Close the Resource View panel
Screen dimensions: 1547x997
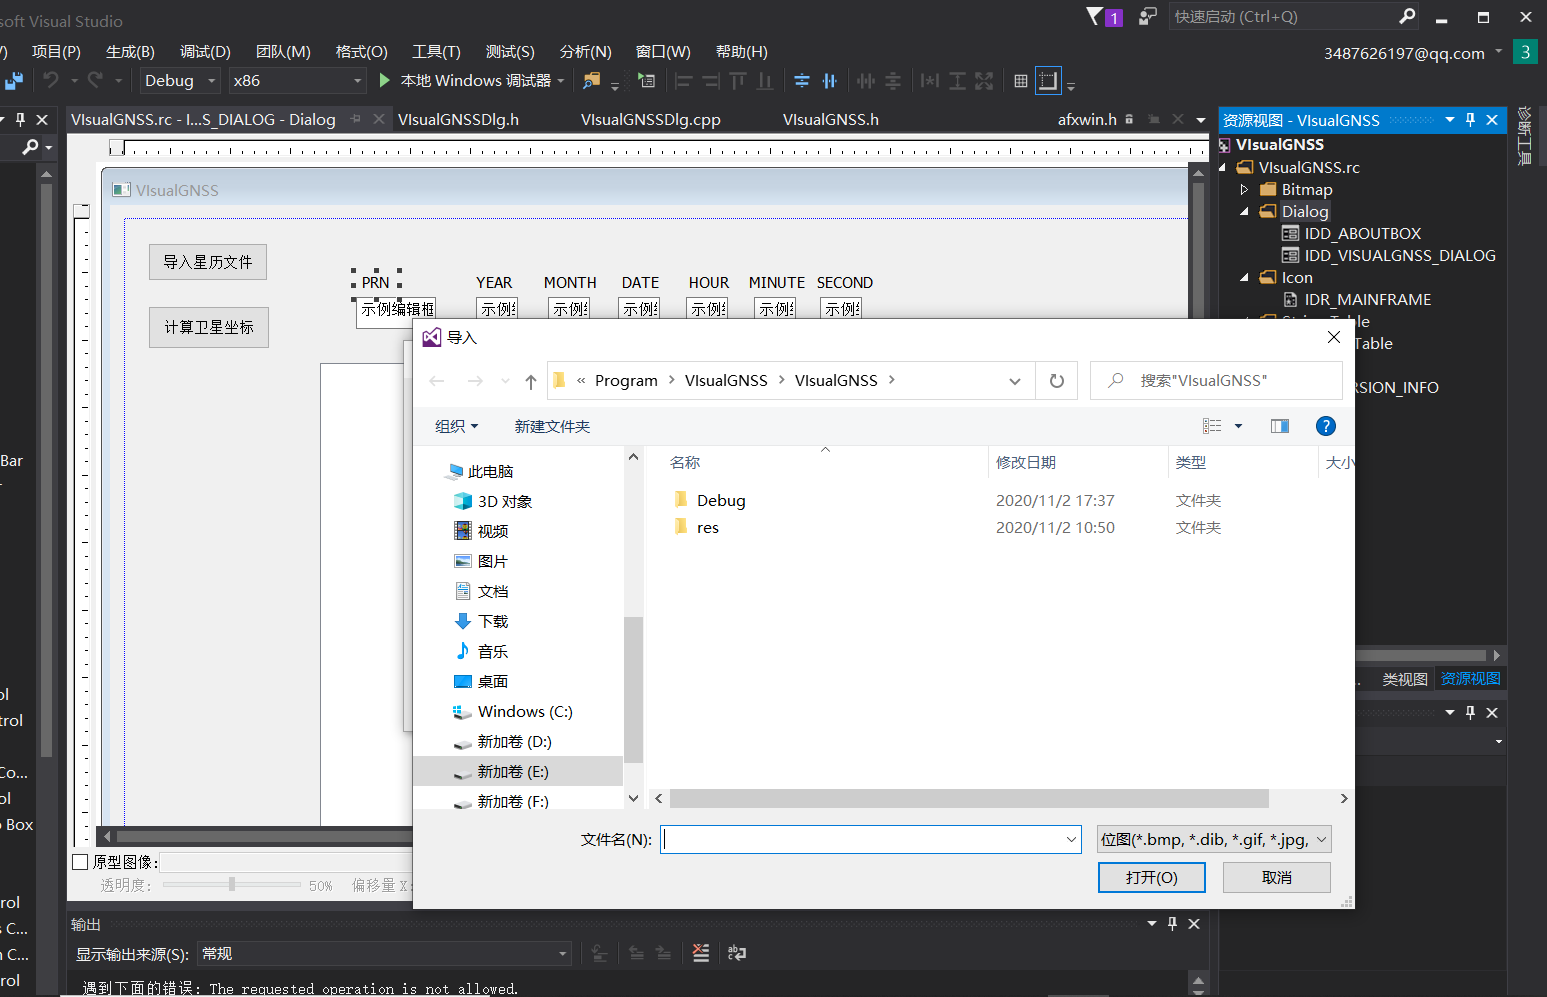(1492, 120)
